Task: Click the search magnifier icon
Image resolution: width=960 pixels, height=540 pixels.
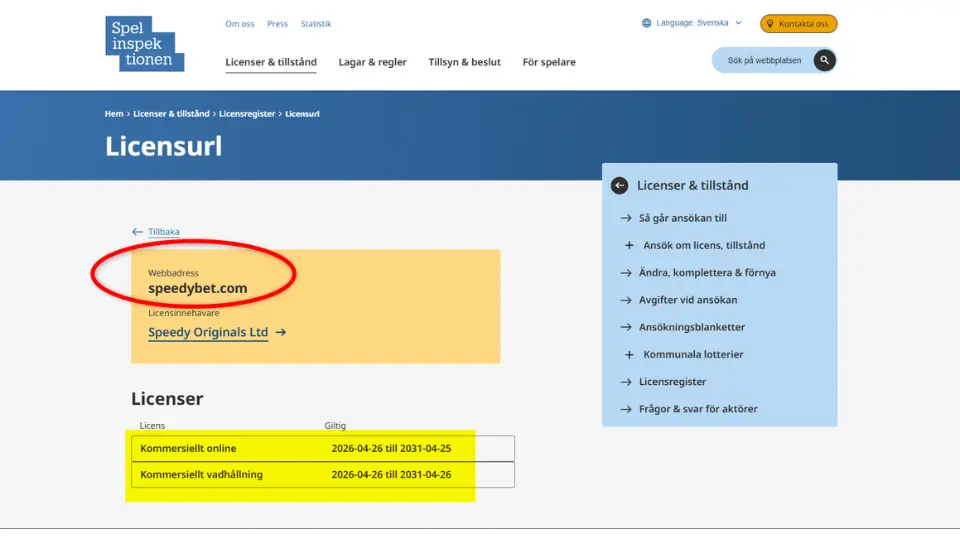Action: [824, 60]
